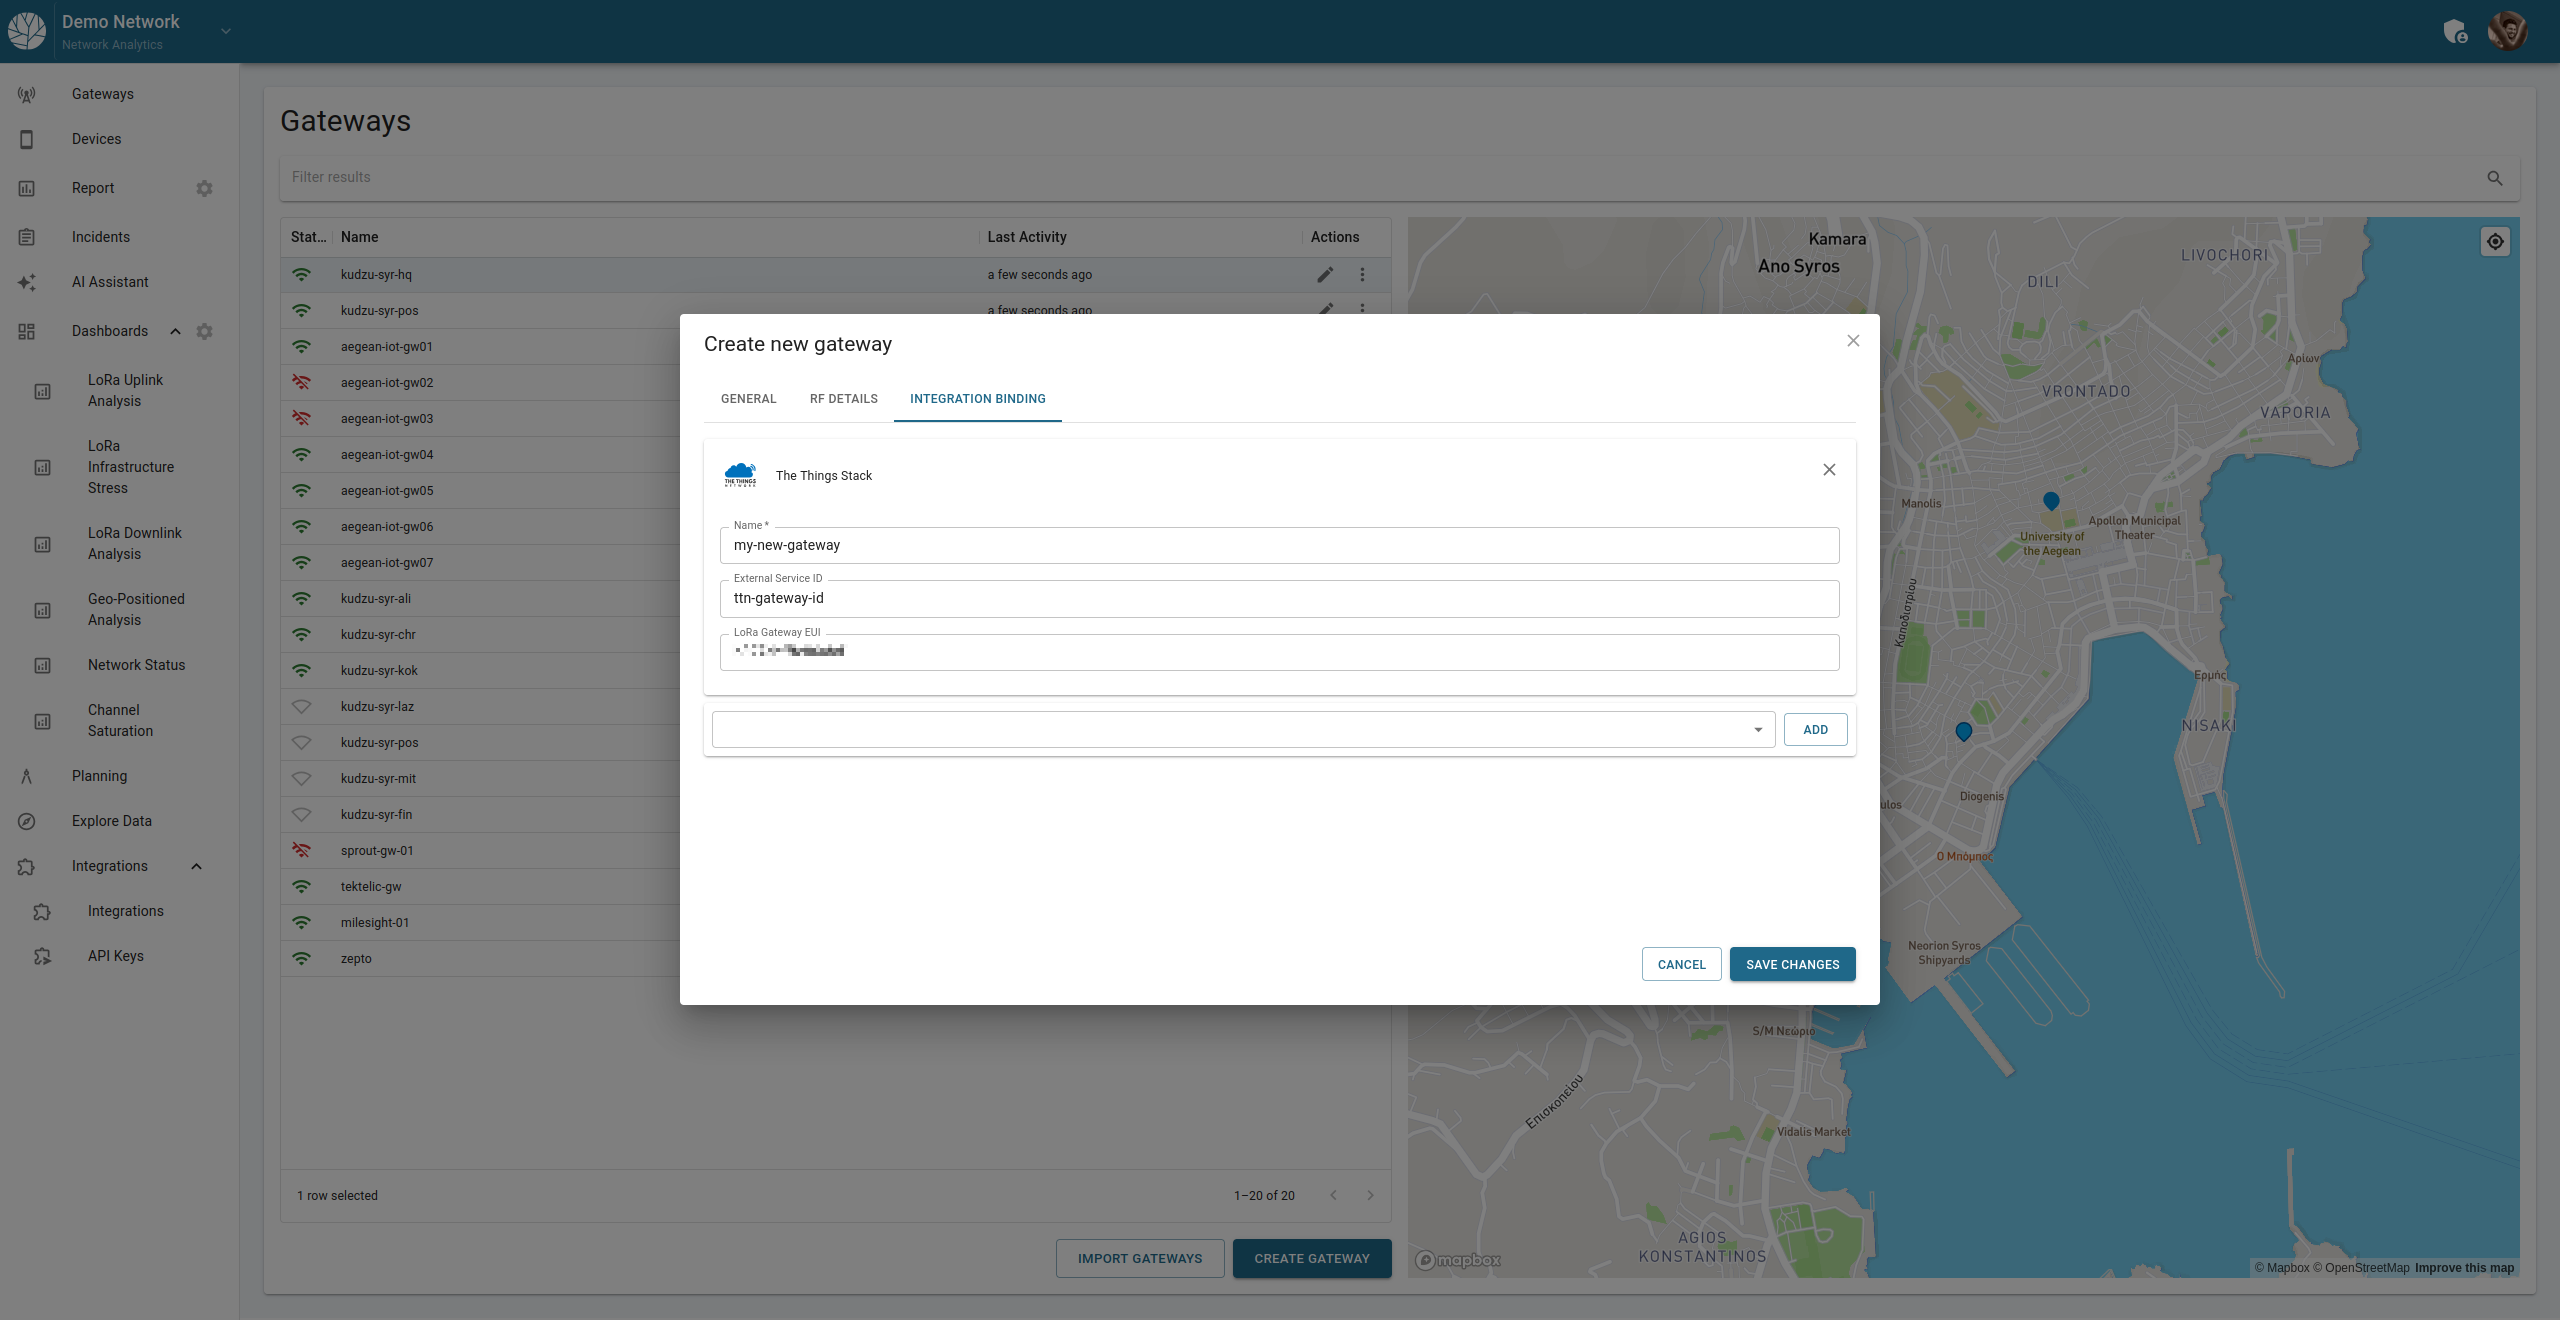Switch to the RF Details tab
This screenshot has height=1320, width=2560.
click(x=843, y=399)
